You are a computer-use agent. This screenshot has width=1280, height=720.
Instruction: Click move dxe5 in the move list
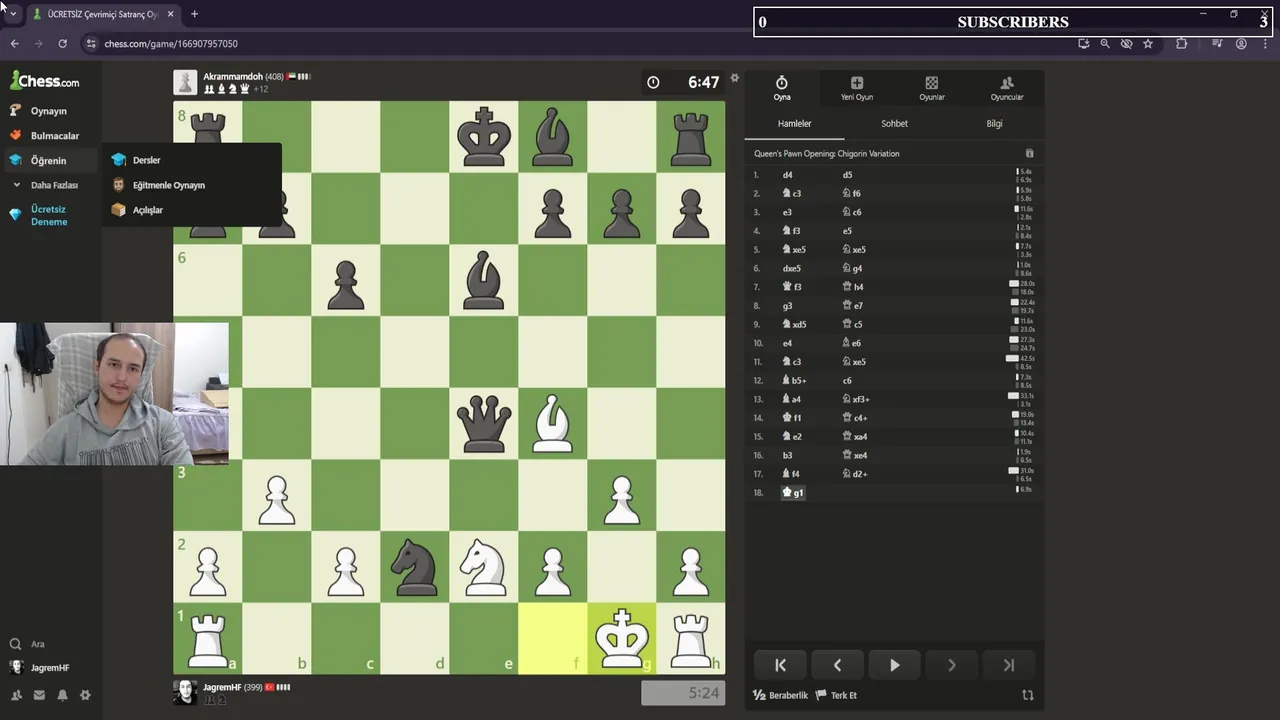coord(792,268)
